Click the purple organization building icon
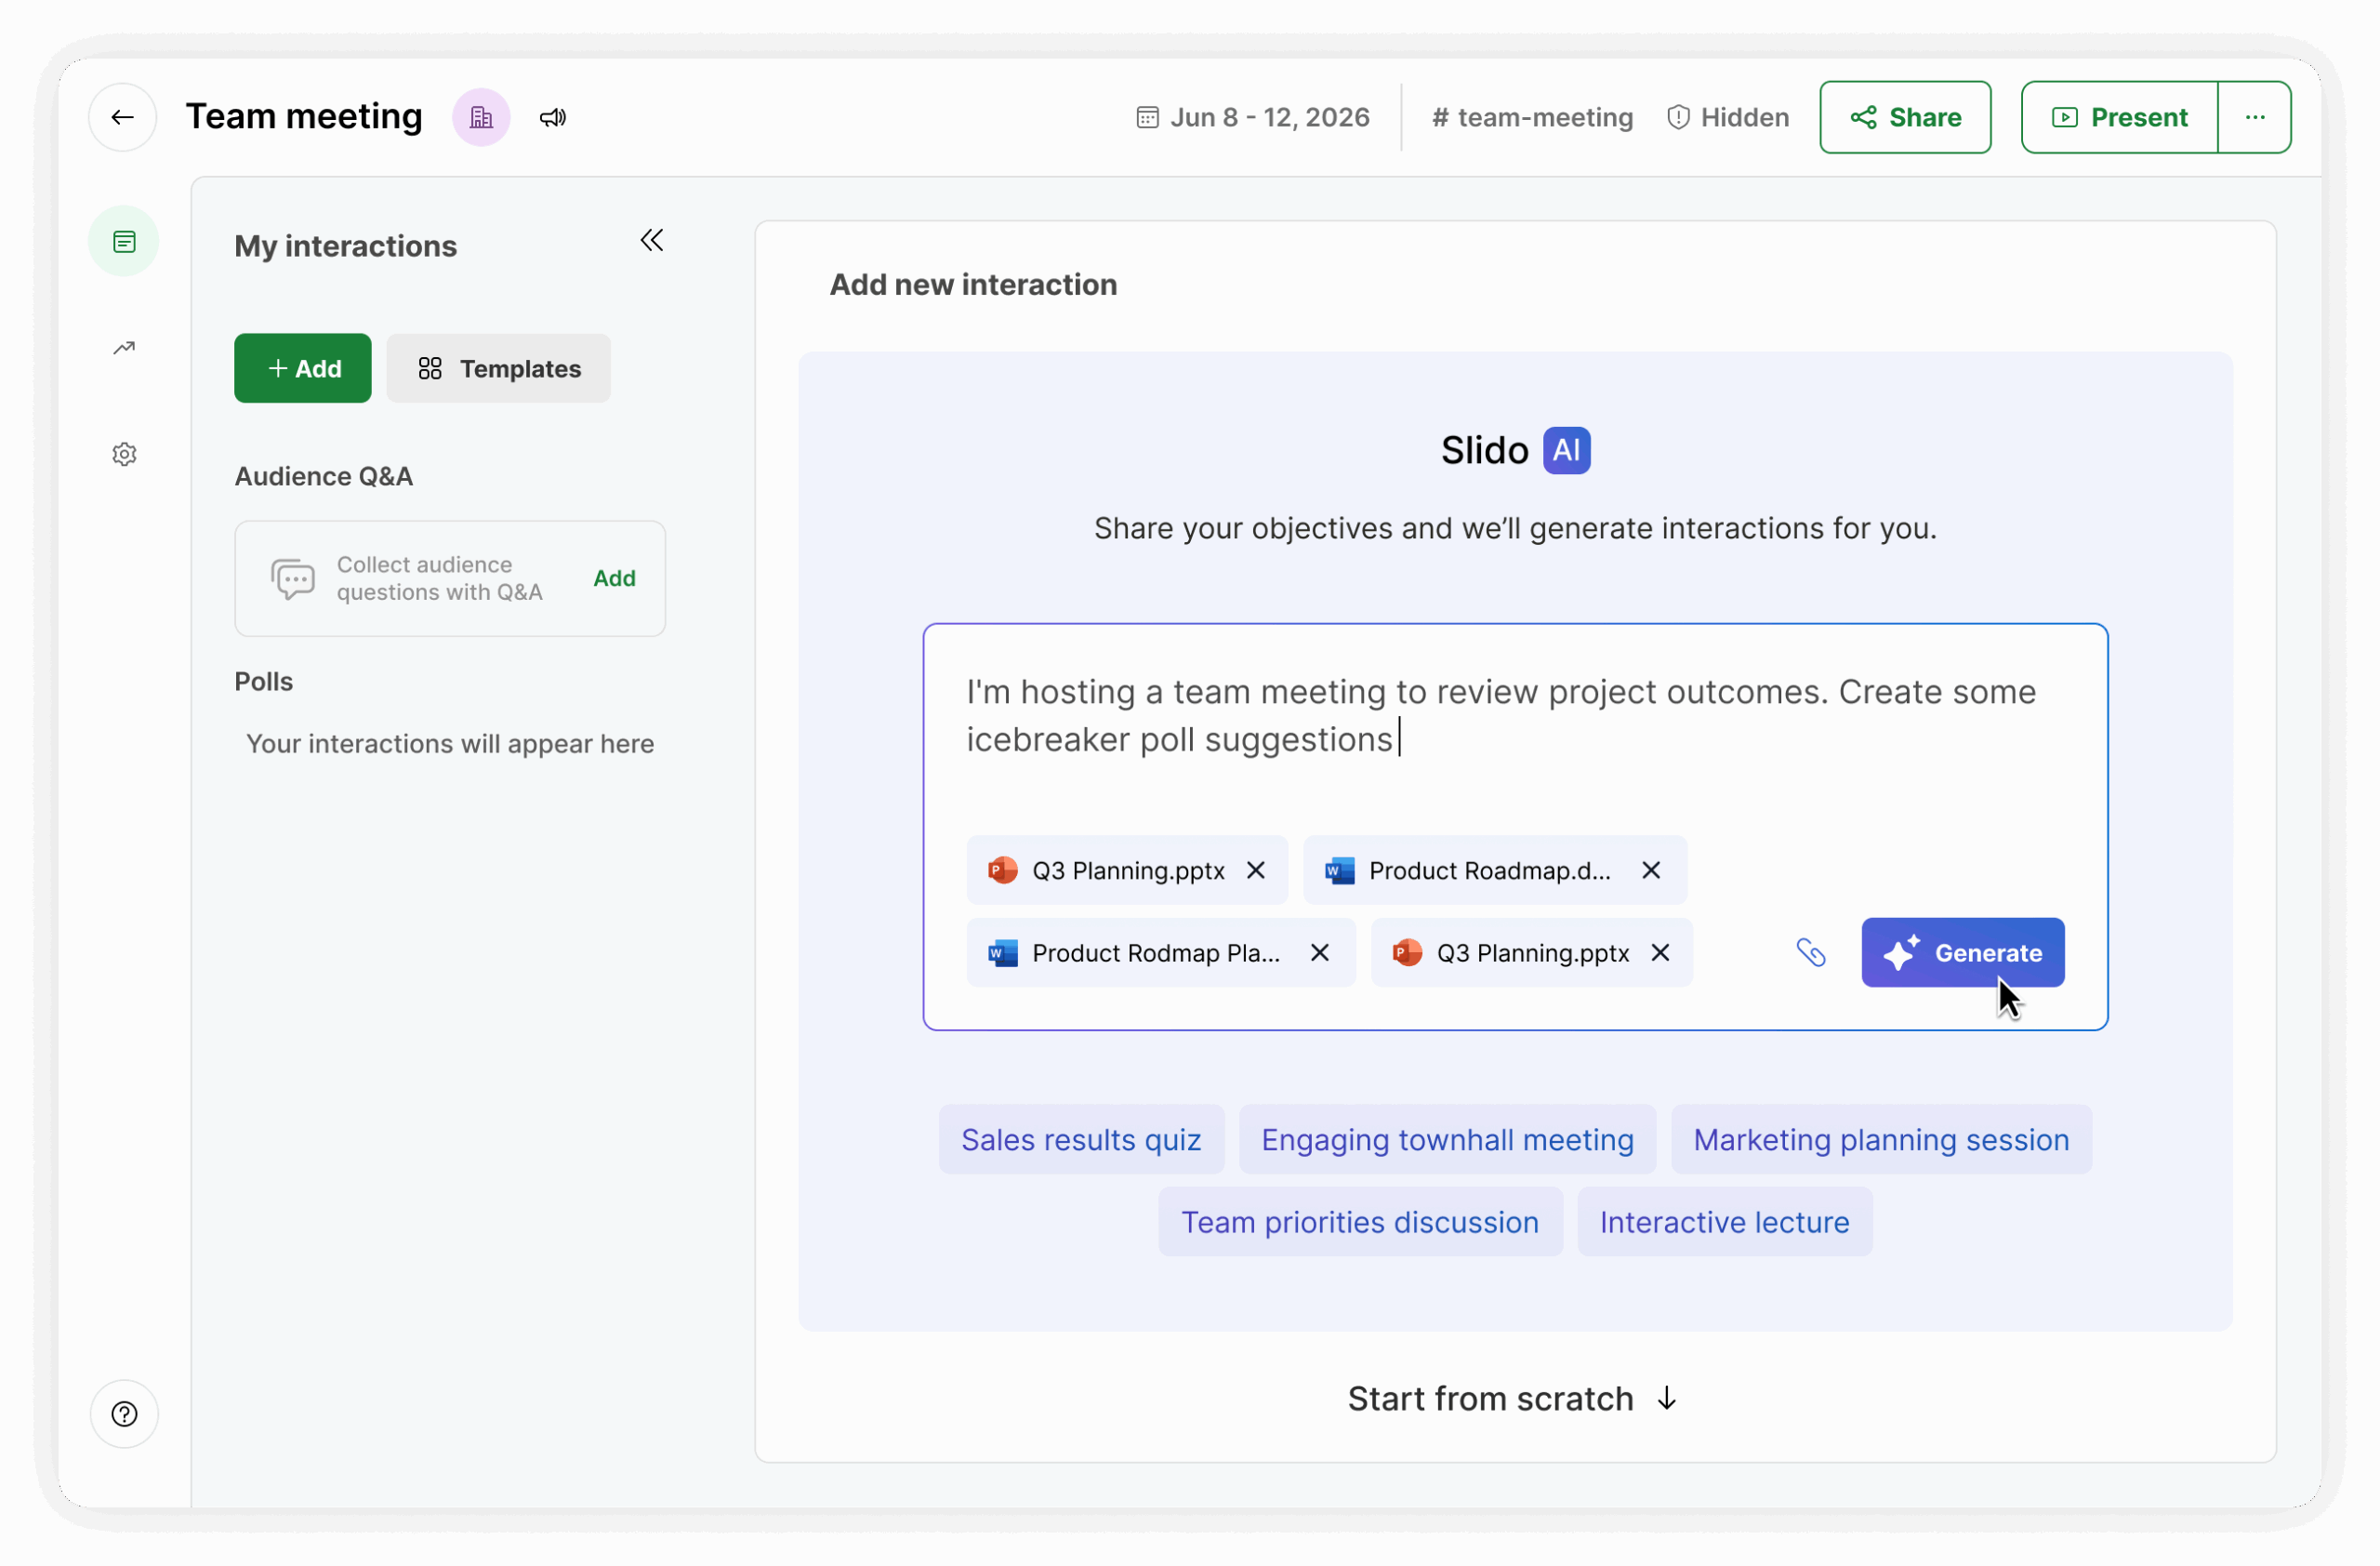The height and width of the screenshot is (1566, 2380). coord(481,117)
